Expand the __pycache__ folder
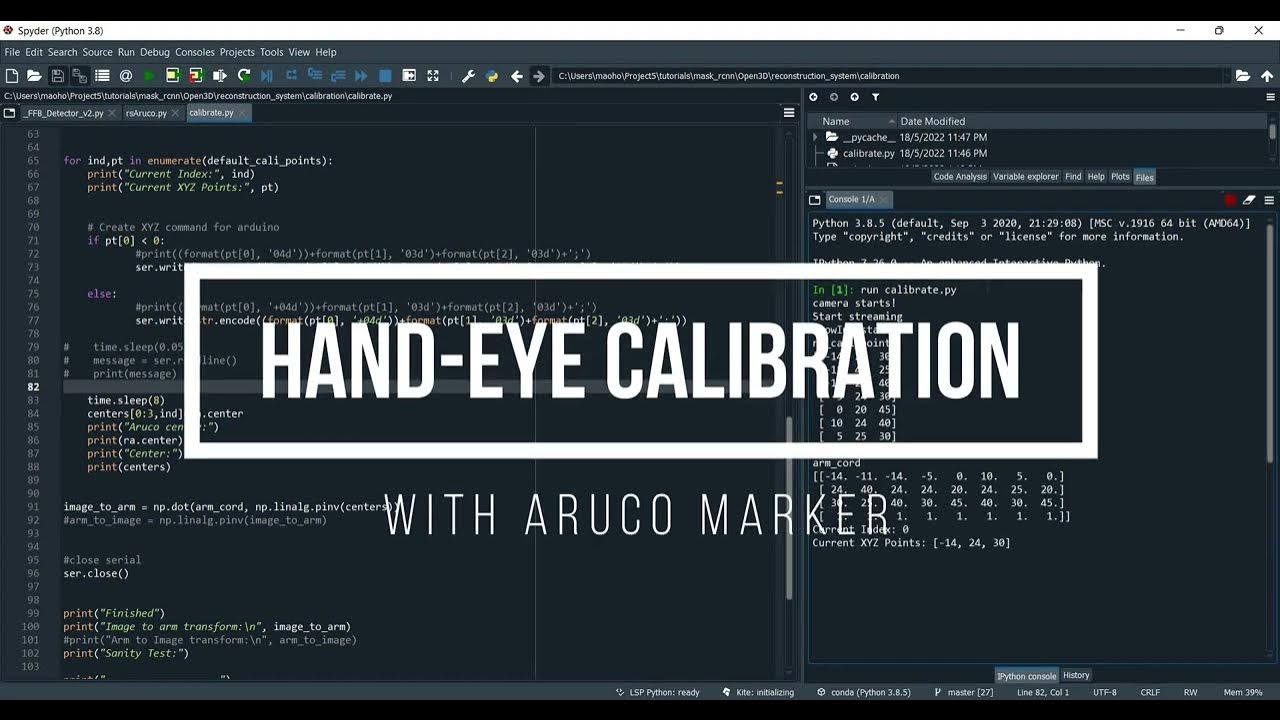The width and height of the screenshot is (1280, 720). click(x=815, y=137)
